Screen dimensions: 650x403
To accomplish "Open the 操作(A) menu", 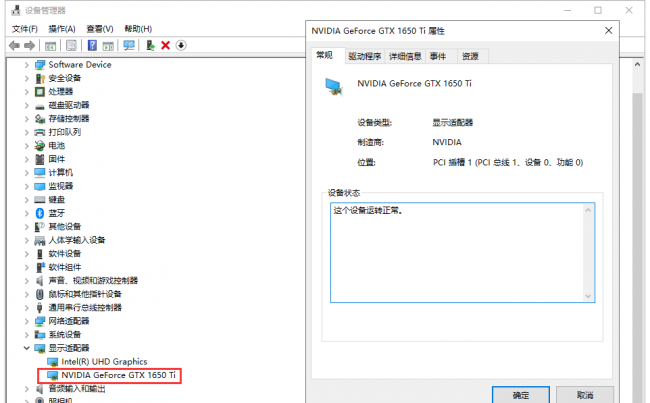I will pos(62,29).
